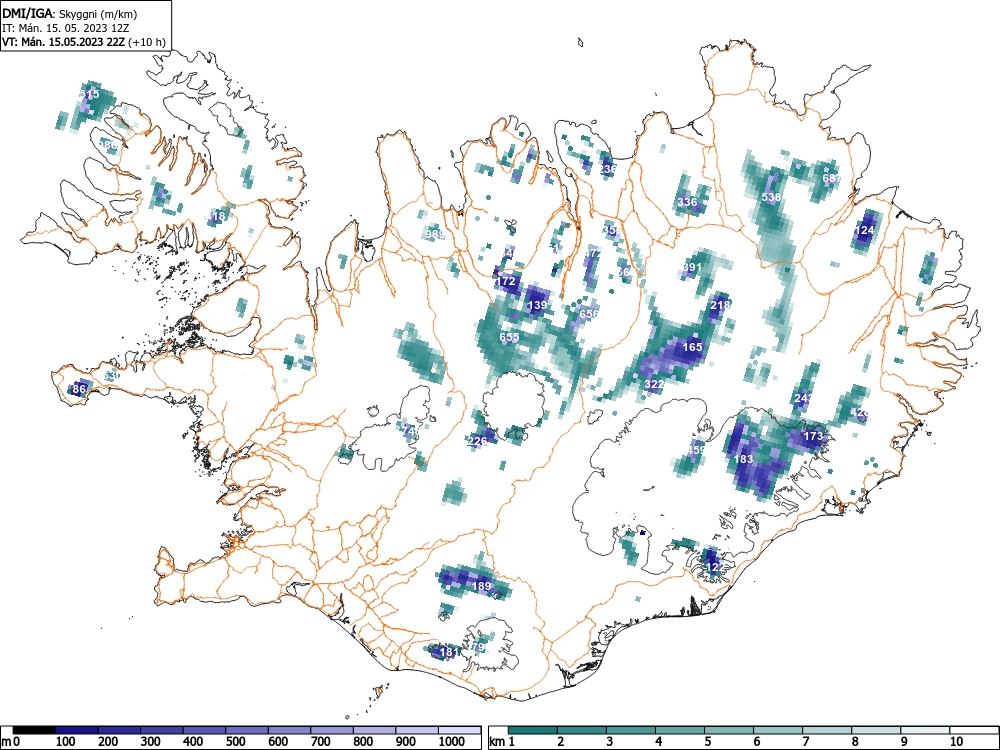This screenshot has height=750, width=1000.
Task: Click the map value '656'
Action: point(589,314)
